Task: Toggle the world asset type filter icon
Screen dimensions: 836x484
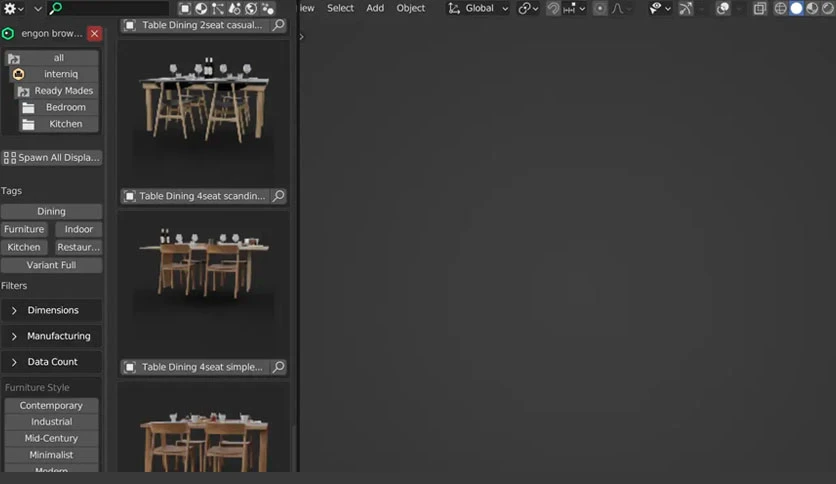Action: tap(251, 9)
